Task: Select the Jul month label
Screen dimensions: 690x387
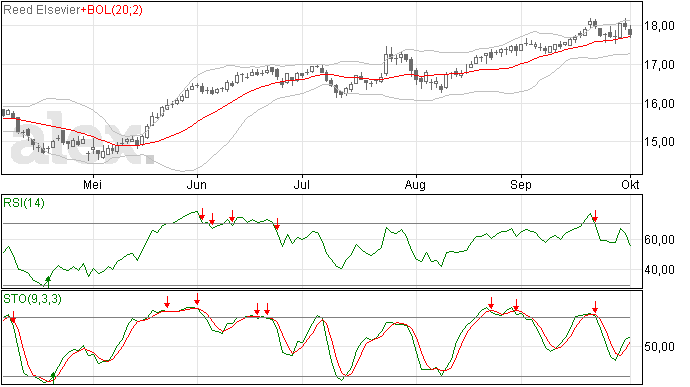Action: tap(302, 184)
